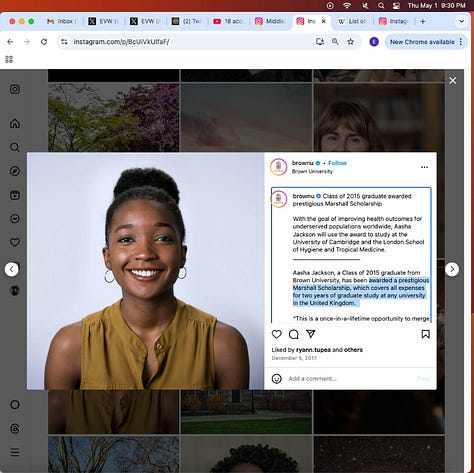This screenshot has width=474, height=473.
Task: Open Chrome profile avatar
Action: coord(374,42)
